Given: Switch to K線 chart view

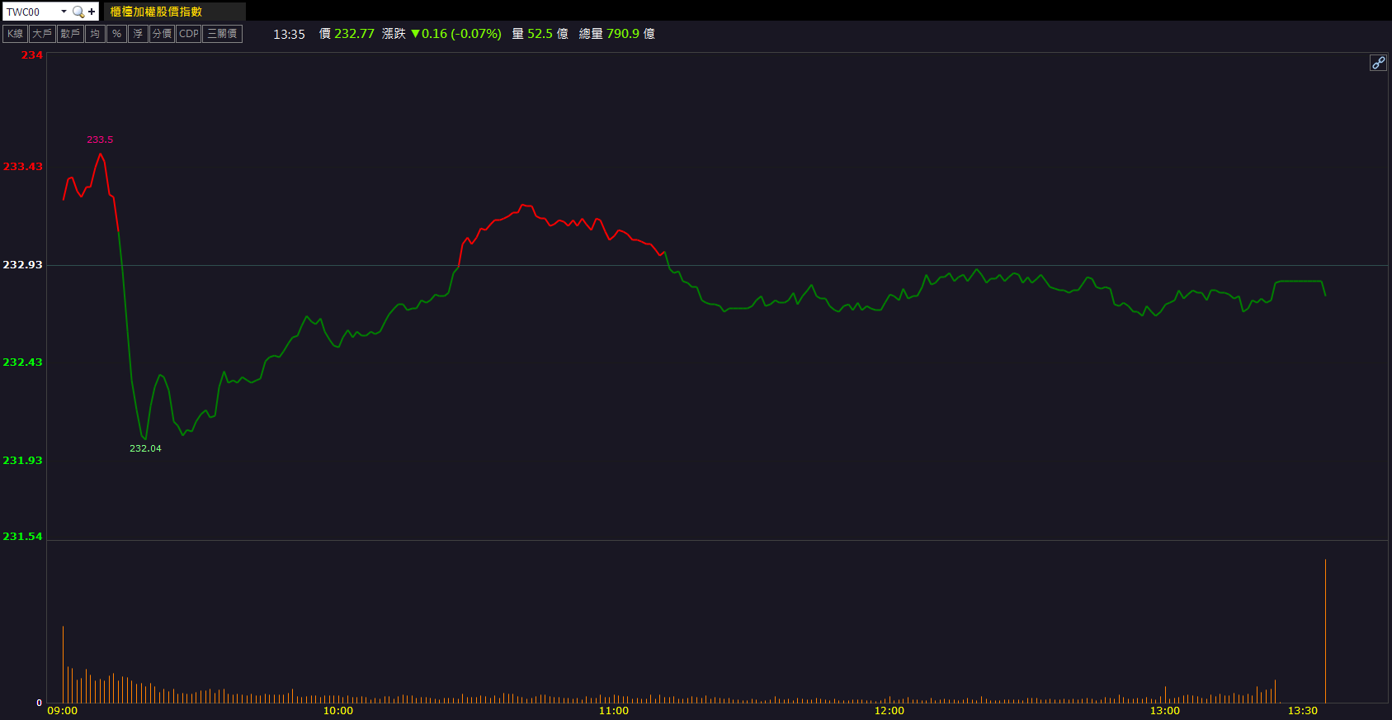Looking at the screenshot, I should pos(15,34).
